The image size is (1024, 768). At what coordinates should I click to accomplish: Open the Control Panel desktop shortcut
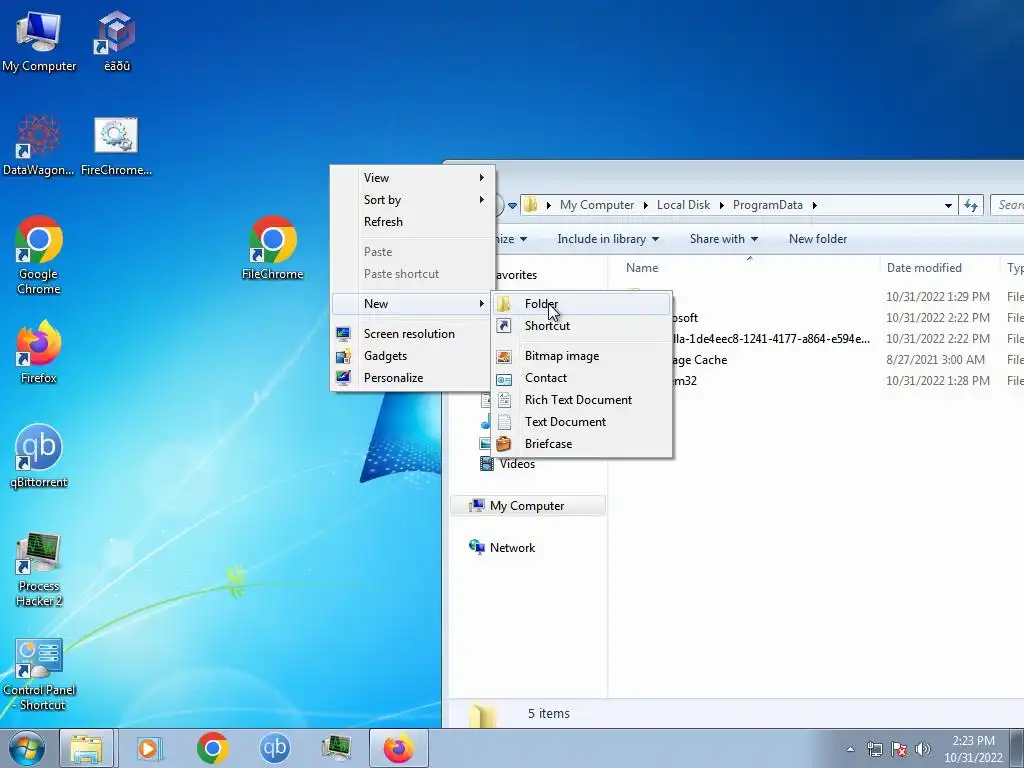pyautogui.click(x=39, y=674)
